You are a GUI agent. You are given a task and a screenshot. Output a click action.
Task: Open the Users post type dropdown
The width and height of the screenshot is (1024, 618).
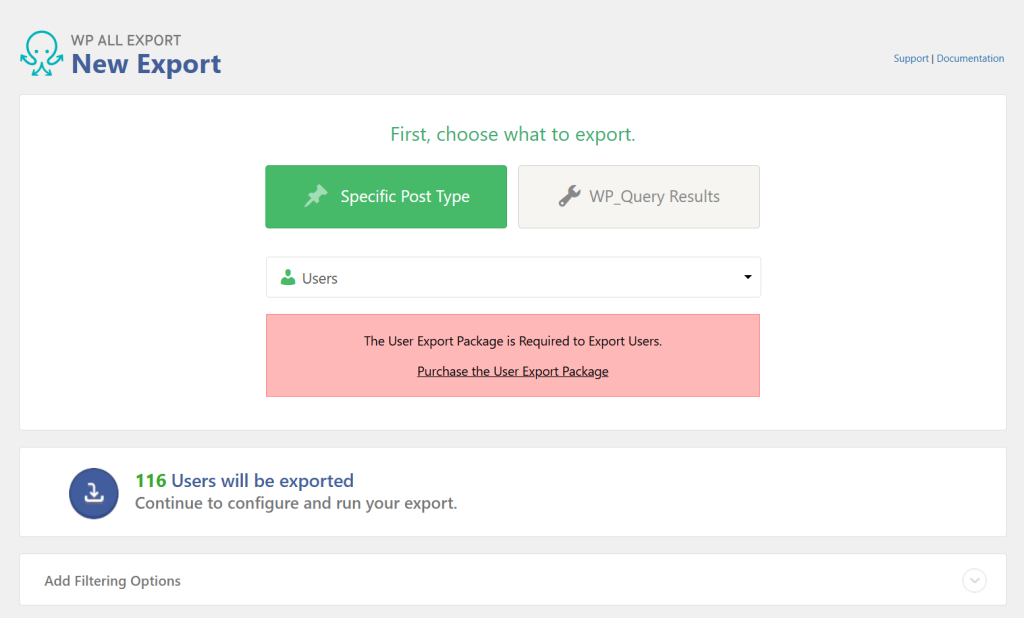pos(512,277)
